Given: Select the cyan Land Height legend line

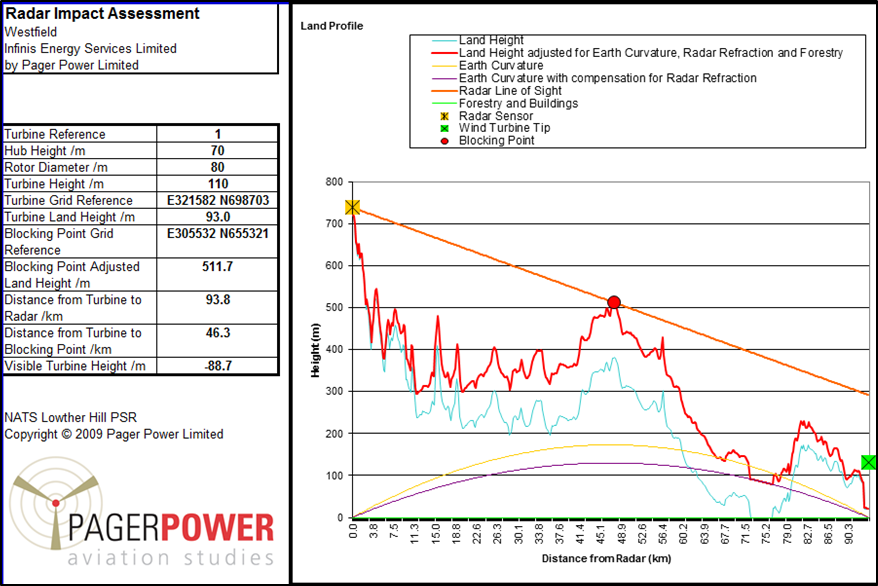Looking at the screenshot, I should coord(432,40).
